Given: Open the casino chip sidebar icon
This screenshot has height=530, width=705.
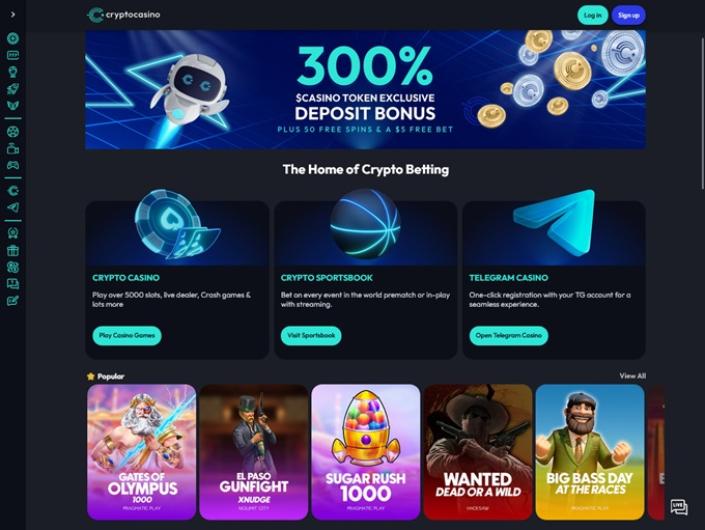Looking at the screenshot, I should pyautogui.click(x=13, y=38).
